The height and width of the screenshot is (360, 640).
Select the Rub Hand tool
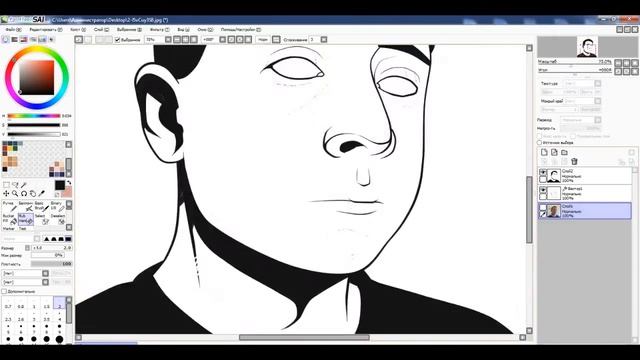pos(26,219)
